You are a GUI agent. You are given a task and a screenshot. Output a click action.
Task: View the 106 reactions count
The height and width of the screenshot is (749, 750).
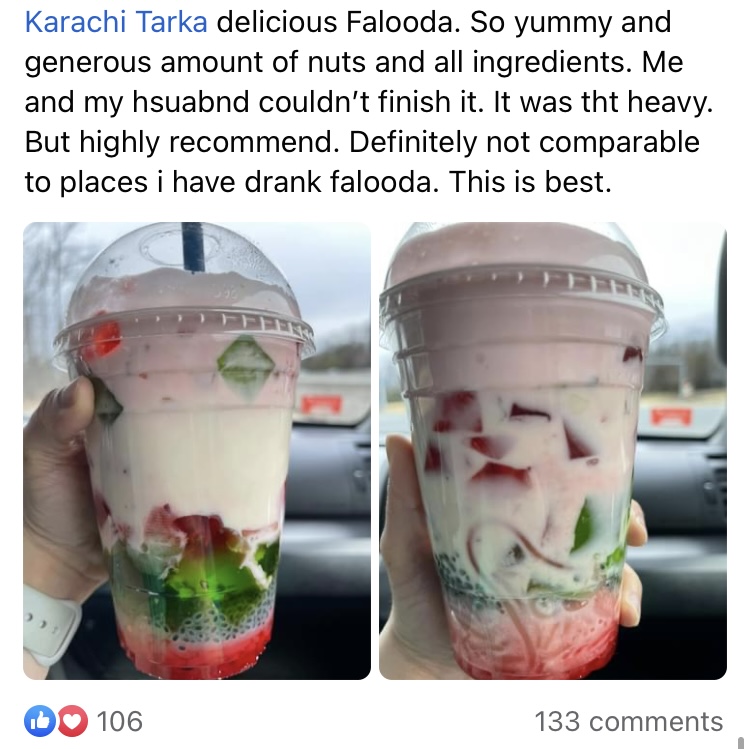coord(120,721)
